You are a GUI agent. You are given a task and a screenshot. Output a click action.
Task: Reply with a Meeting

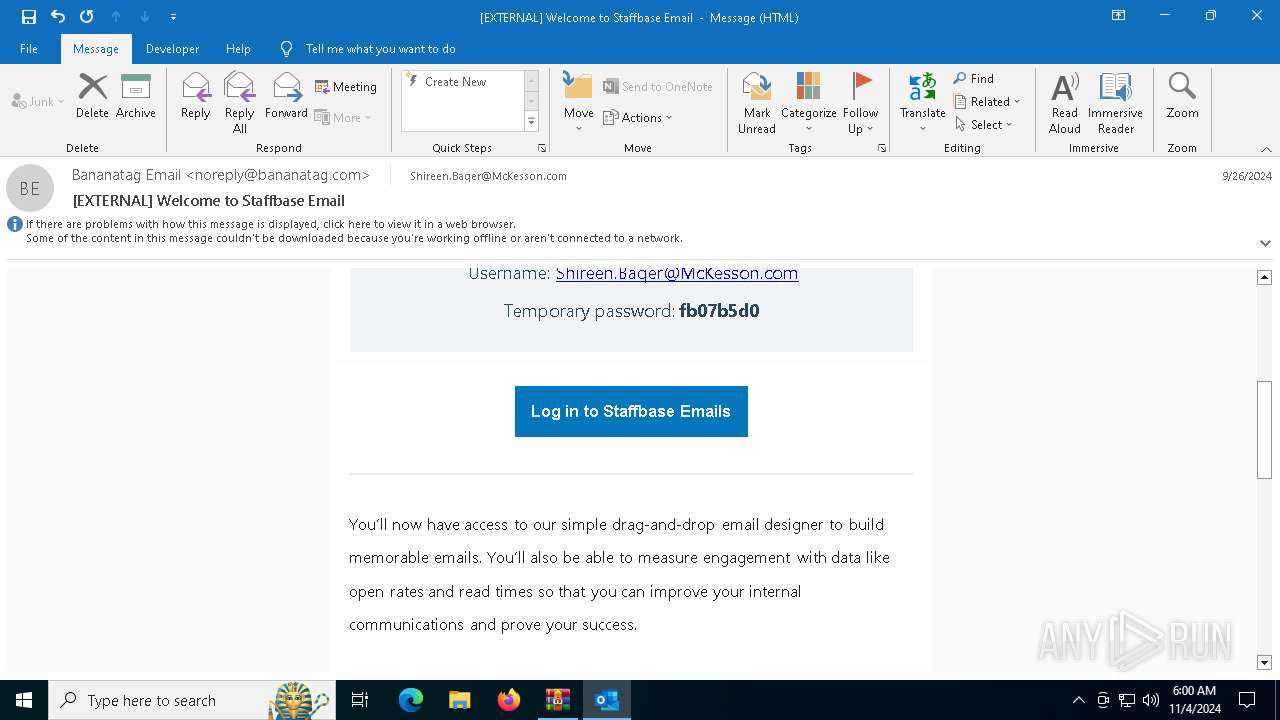click(346, 87)
